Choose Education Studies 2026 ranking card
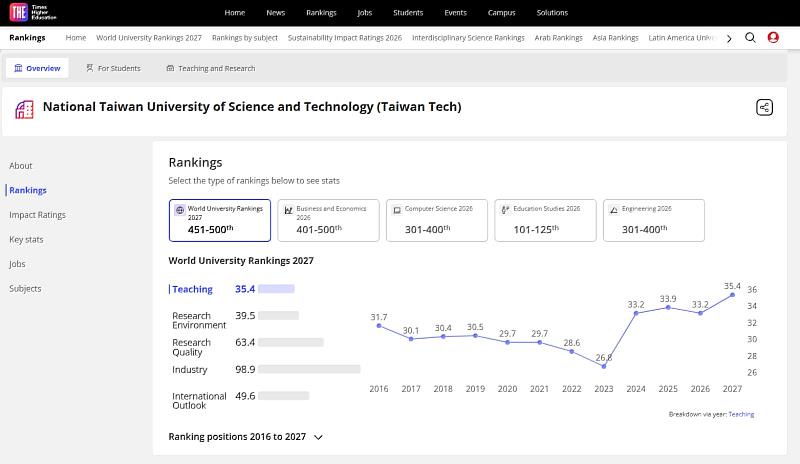 (x=545, y=220)
